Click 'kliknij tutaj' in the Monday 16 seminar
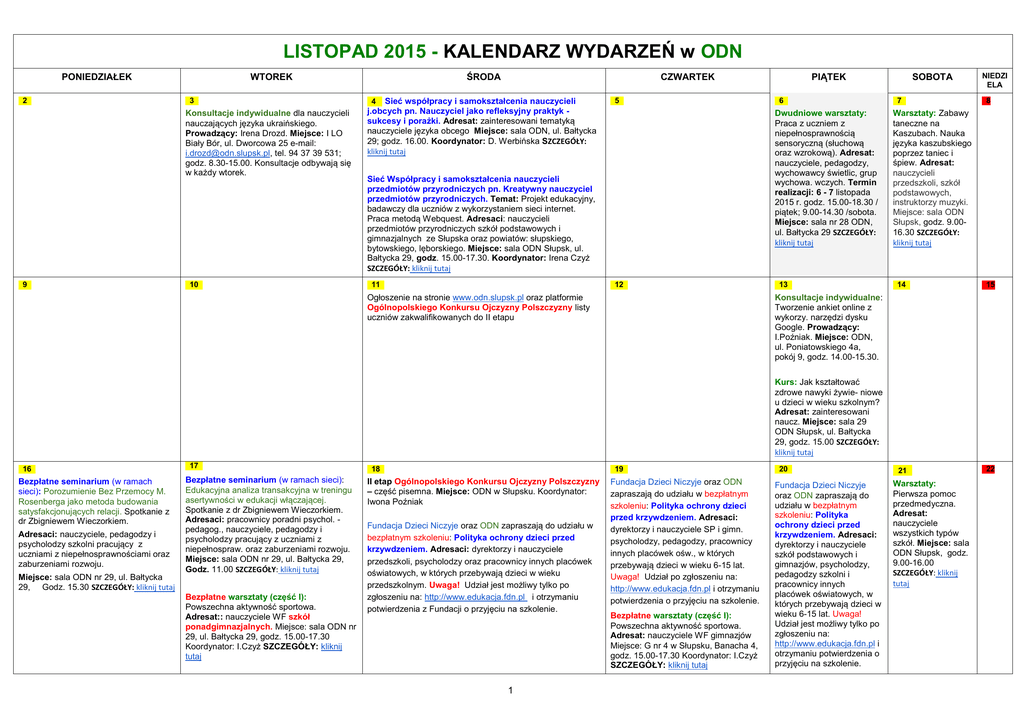Image resolution: width=1024 pixels, height=724 pixels. tap(155, 588)
